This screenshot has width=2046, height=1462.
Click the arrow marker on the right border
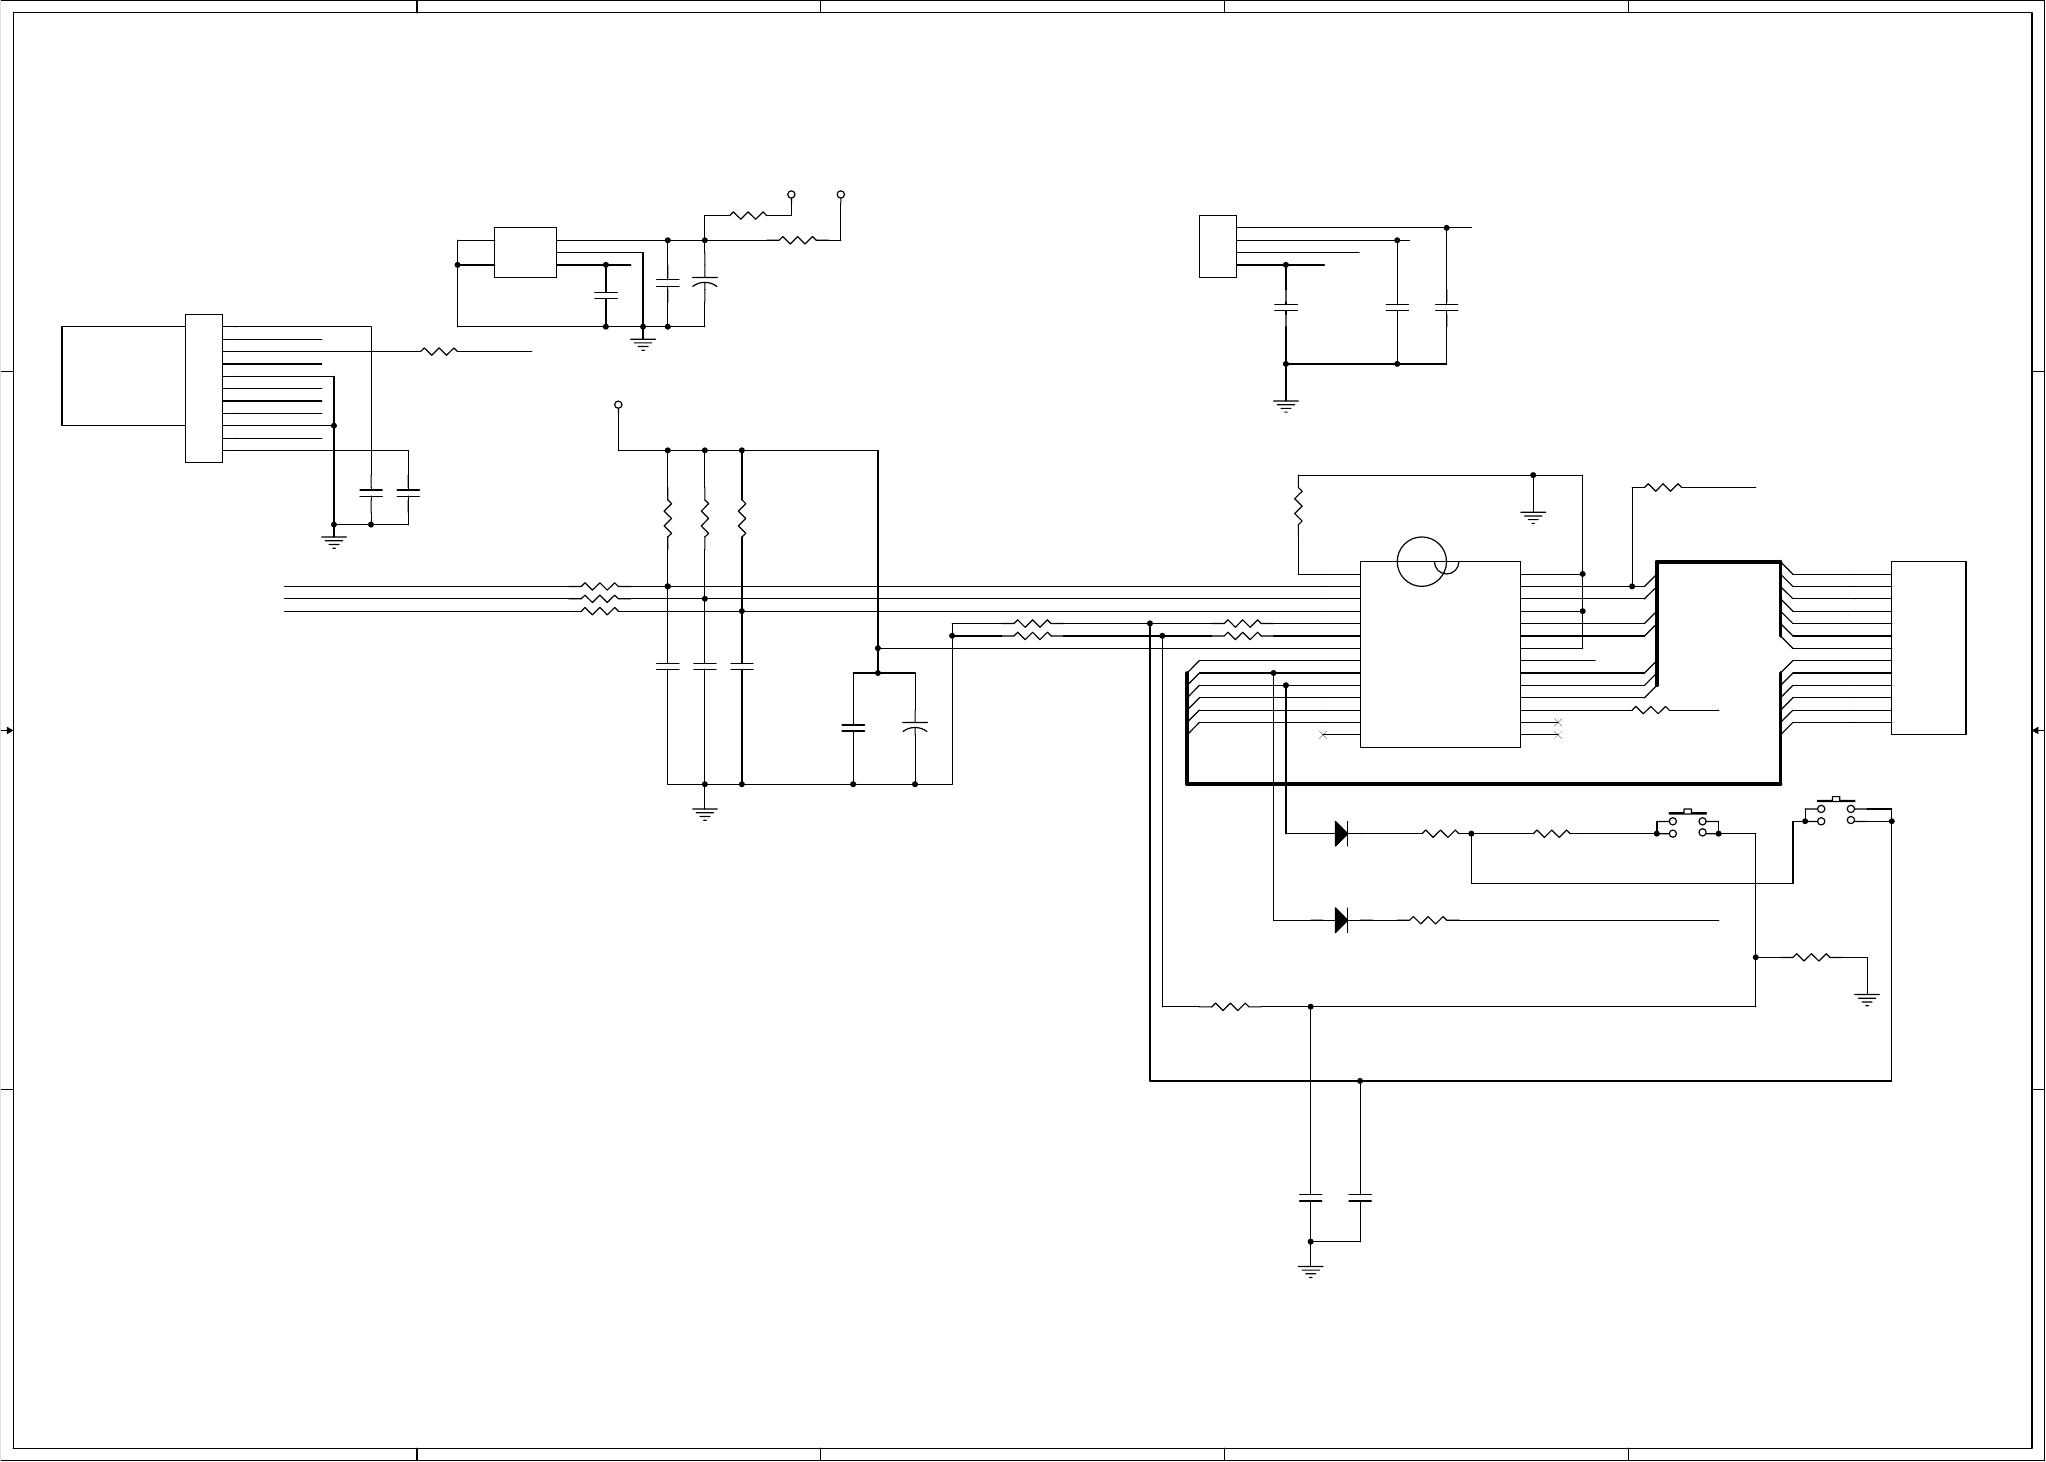pyautogui.click(x=2037, y=731)
